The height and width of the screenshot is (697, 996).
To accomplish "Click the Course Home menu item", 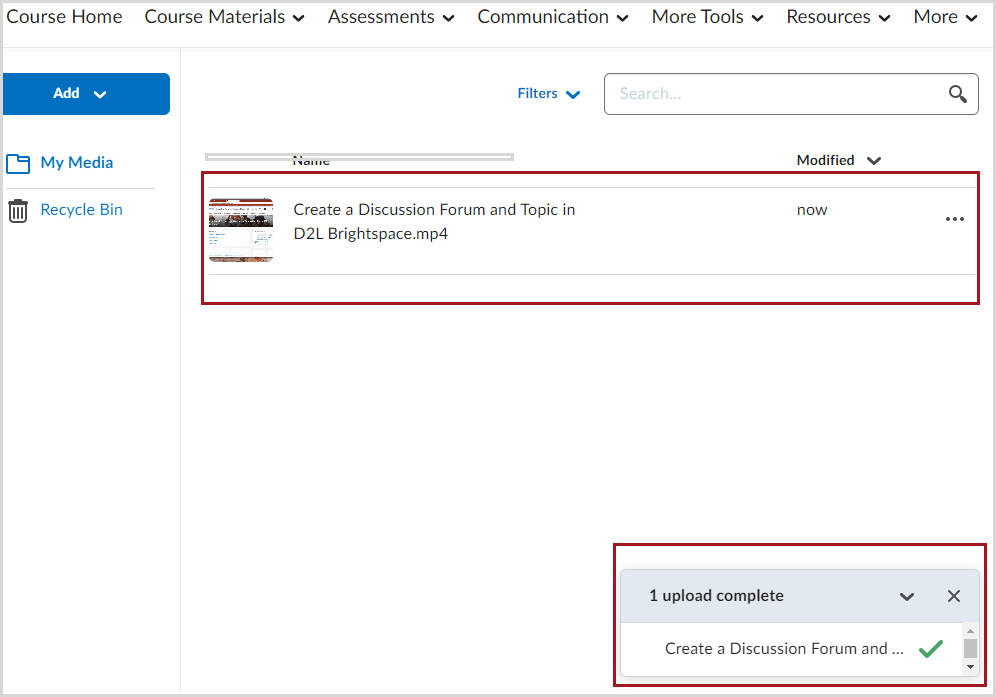I will click(64, 17).
